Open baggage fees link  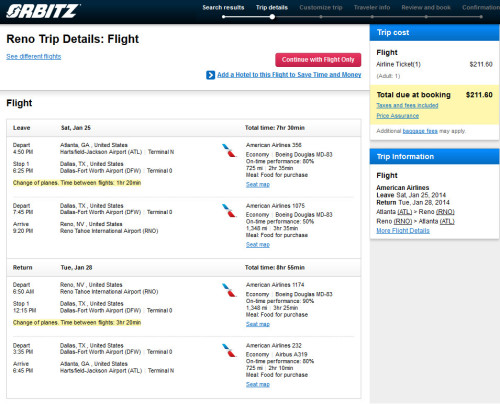[x=420, y=131]
